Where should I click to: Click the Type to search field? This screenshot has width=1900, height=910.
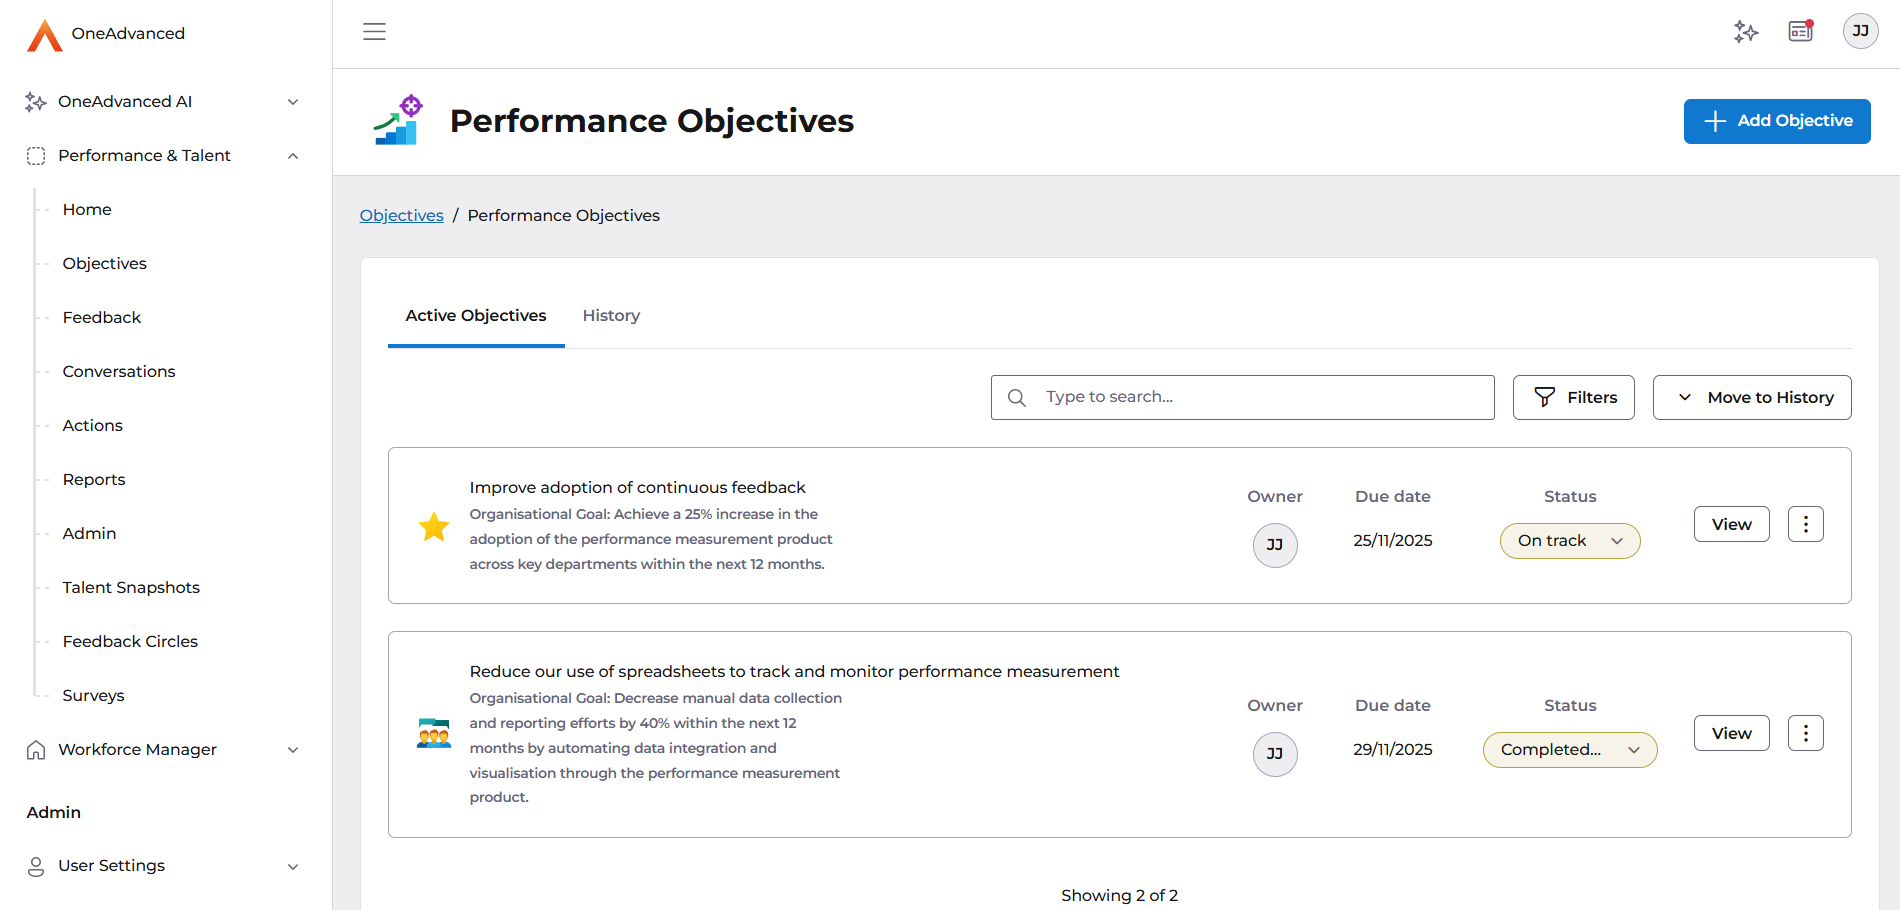[x=1260, y=398]
